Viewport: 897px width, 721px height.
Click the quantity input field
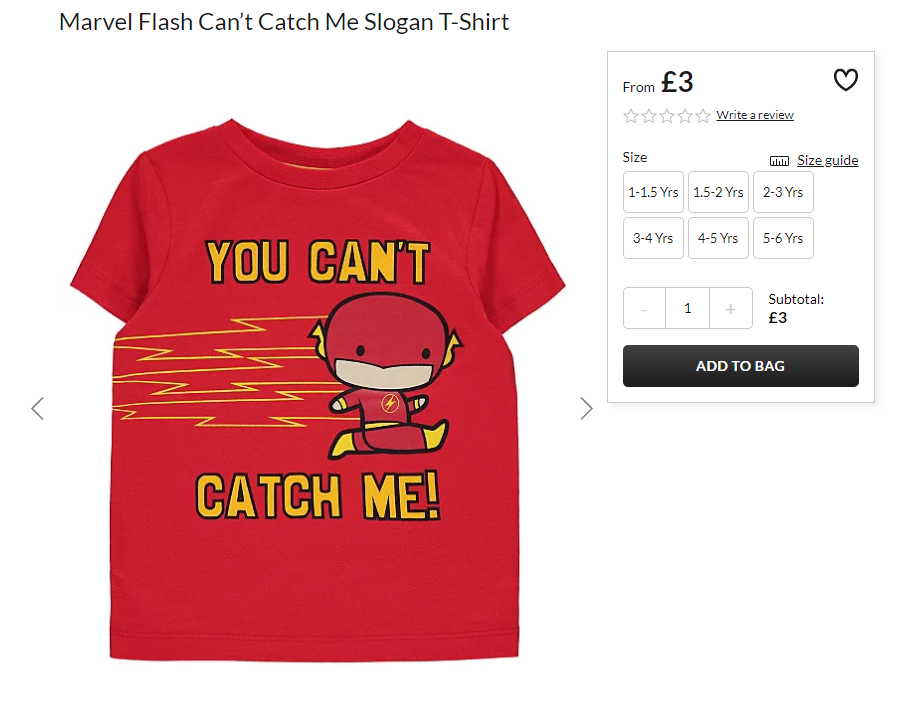pos(688,308)
